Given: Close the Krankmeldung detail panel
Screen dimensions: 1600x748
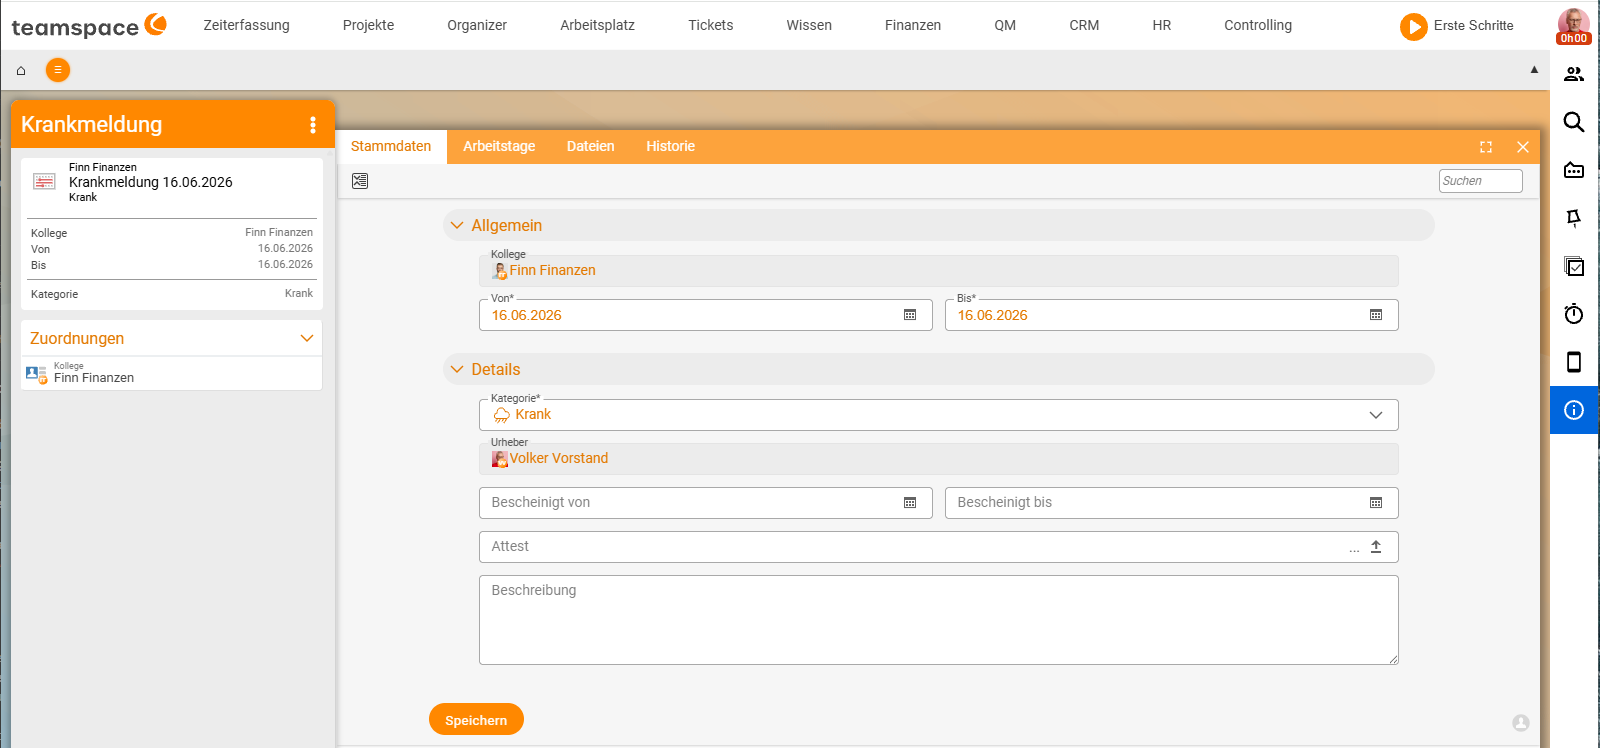Looking at the screenshot, I should click(1523, 147).
